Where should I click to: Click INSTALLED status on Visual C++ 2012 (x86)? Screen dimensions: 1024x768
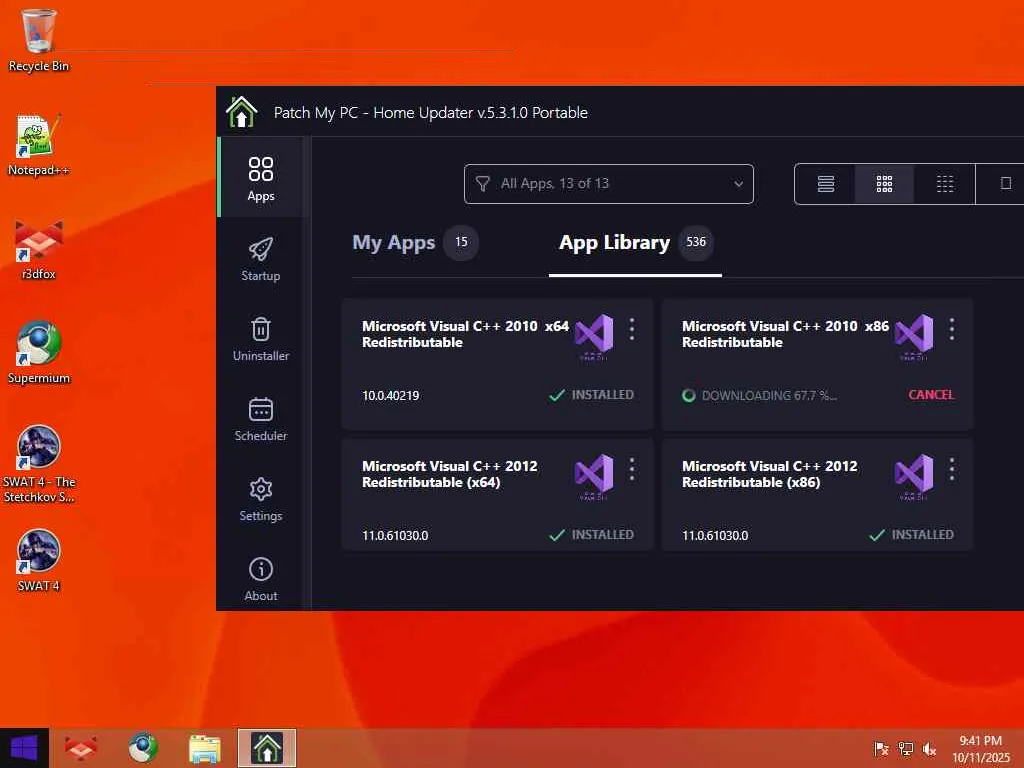tap(912, 534)
